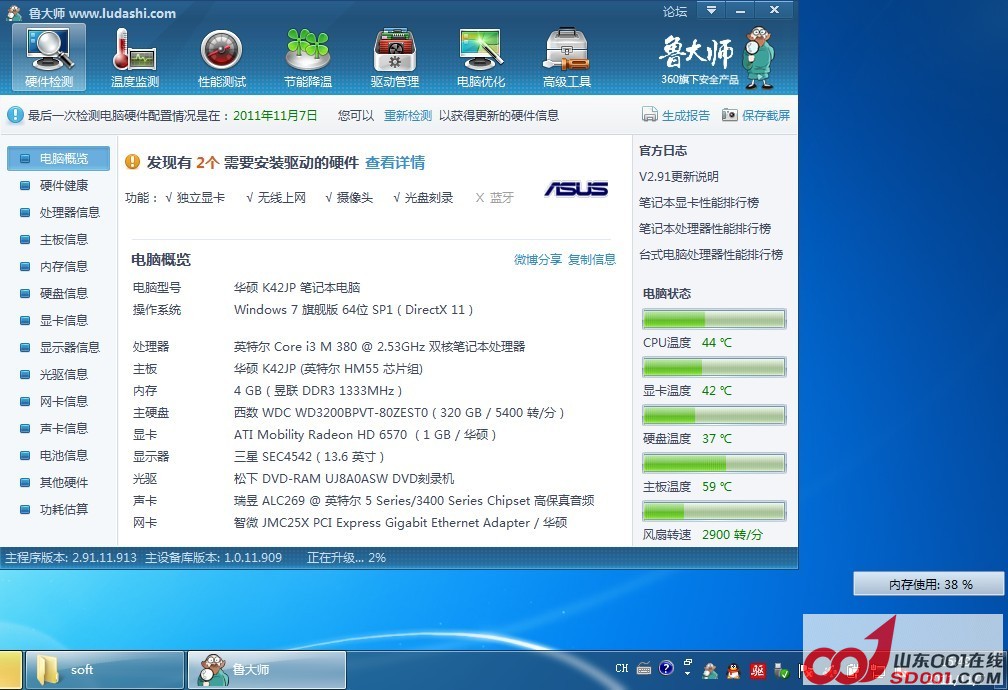
Task: Open the 高级工具 advanced tools icon
Action: (567, 56)
